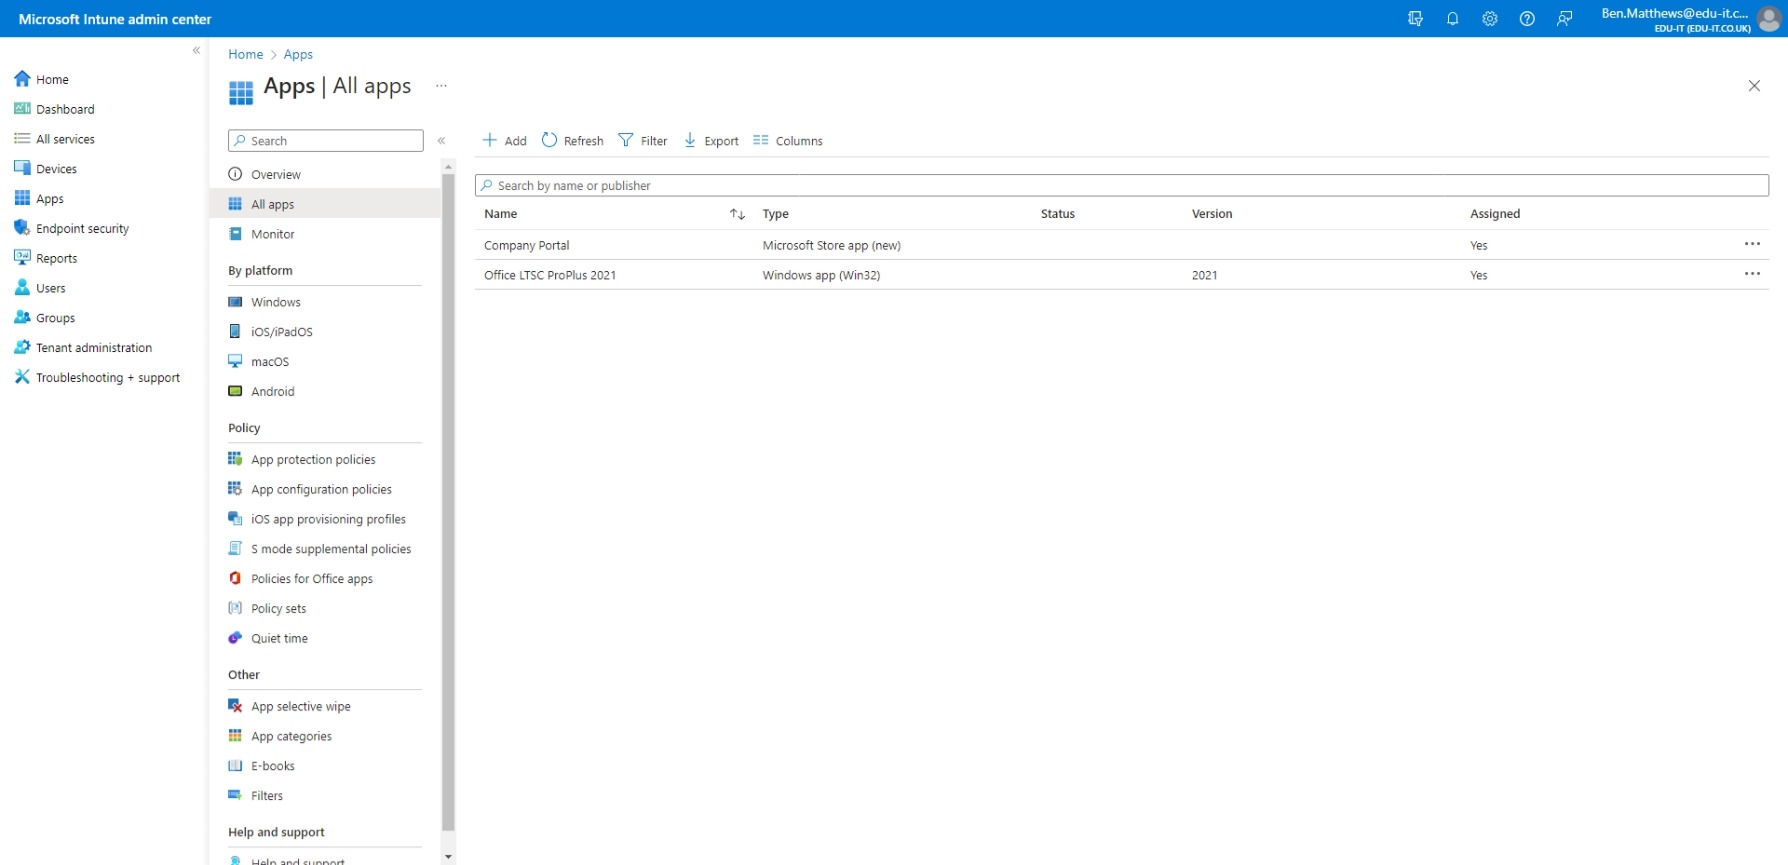Export the apps list
This screenshot has width=1788, height=865.
click(711, 141)
